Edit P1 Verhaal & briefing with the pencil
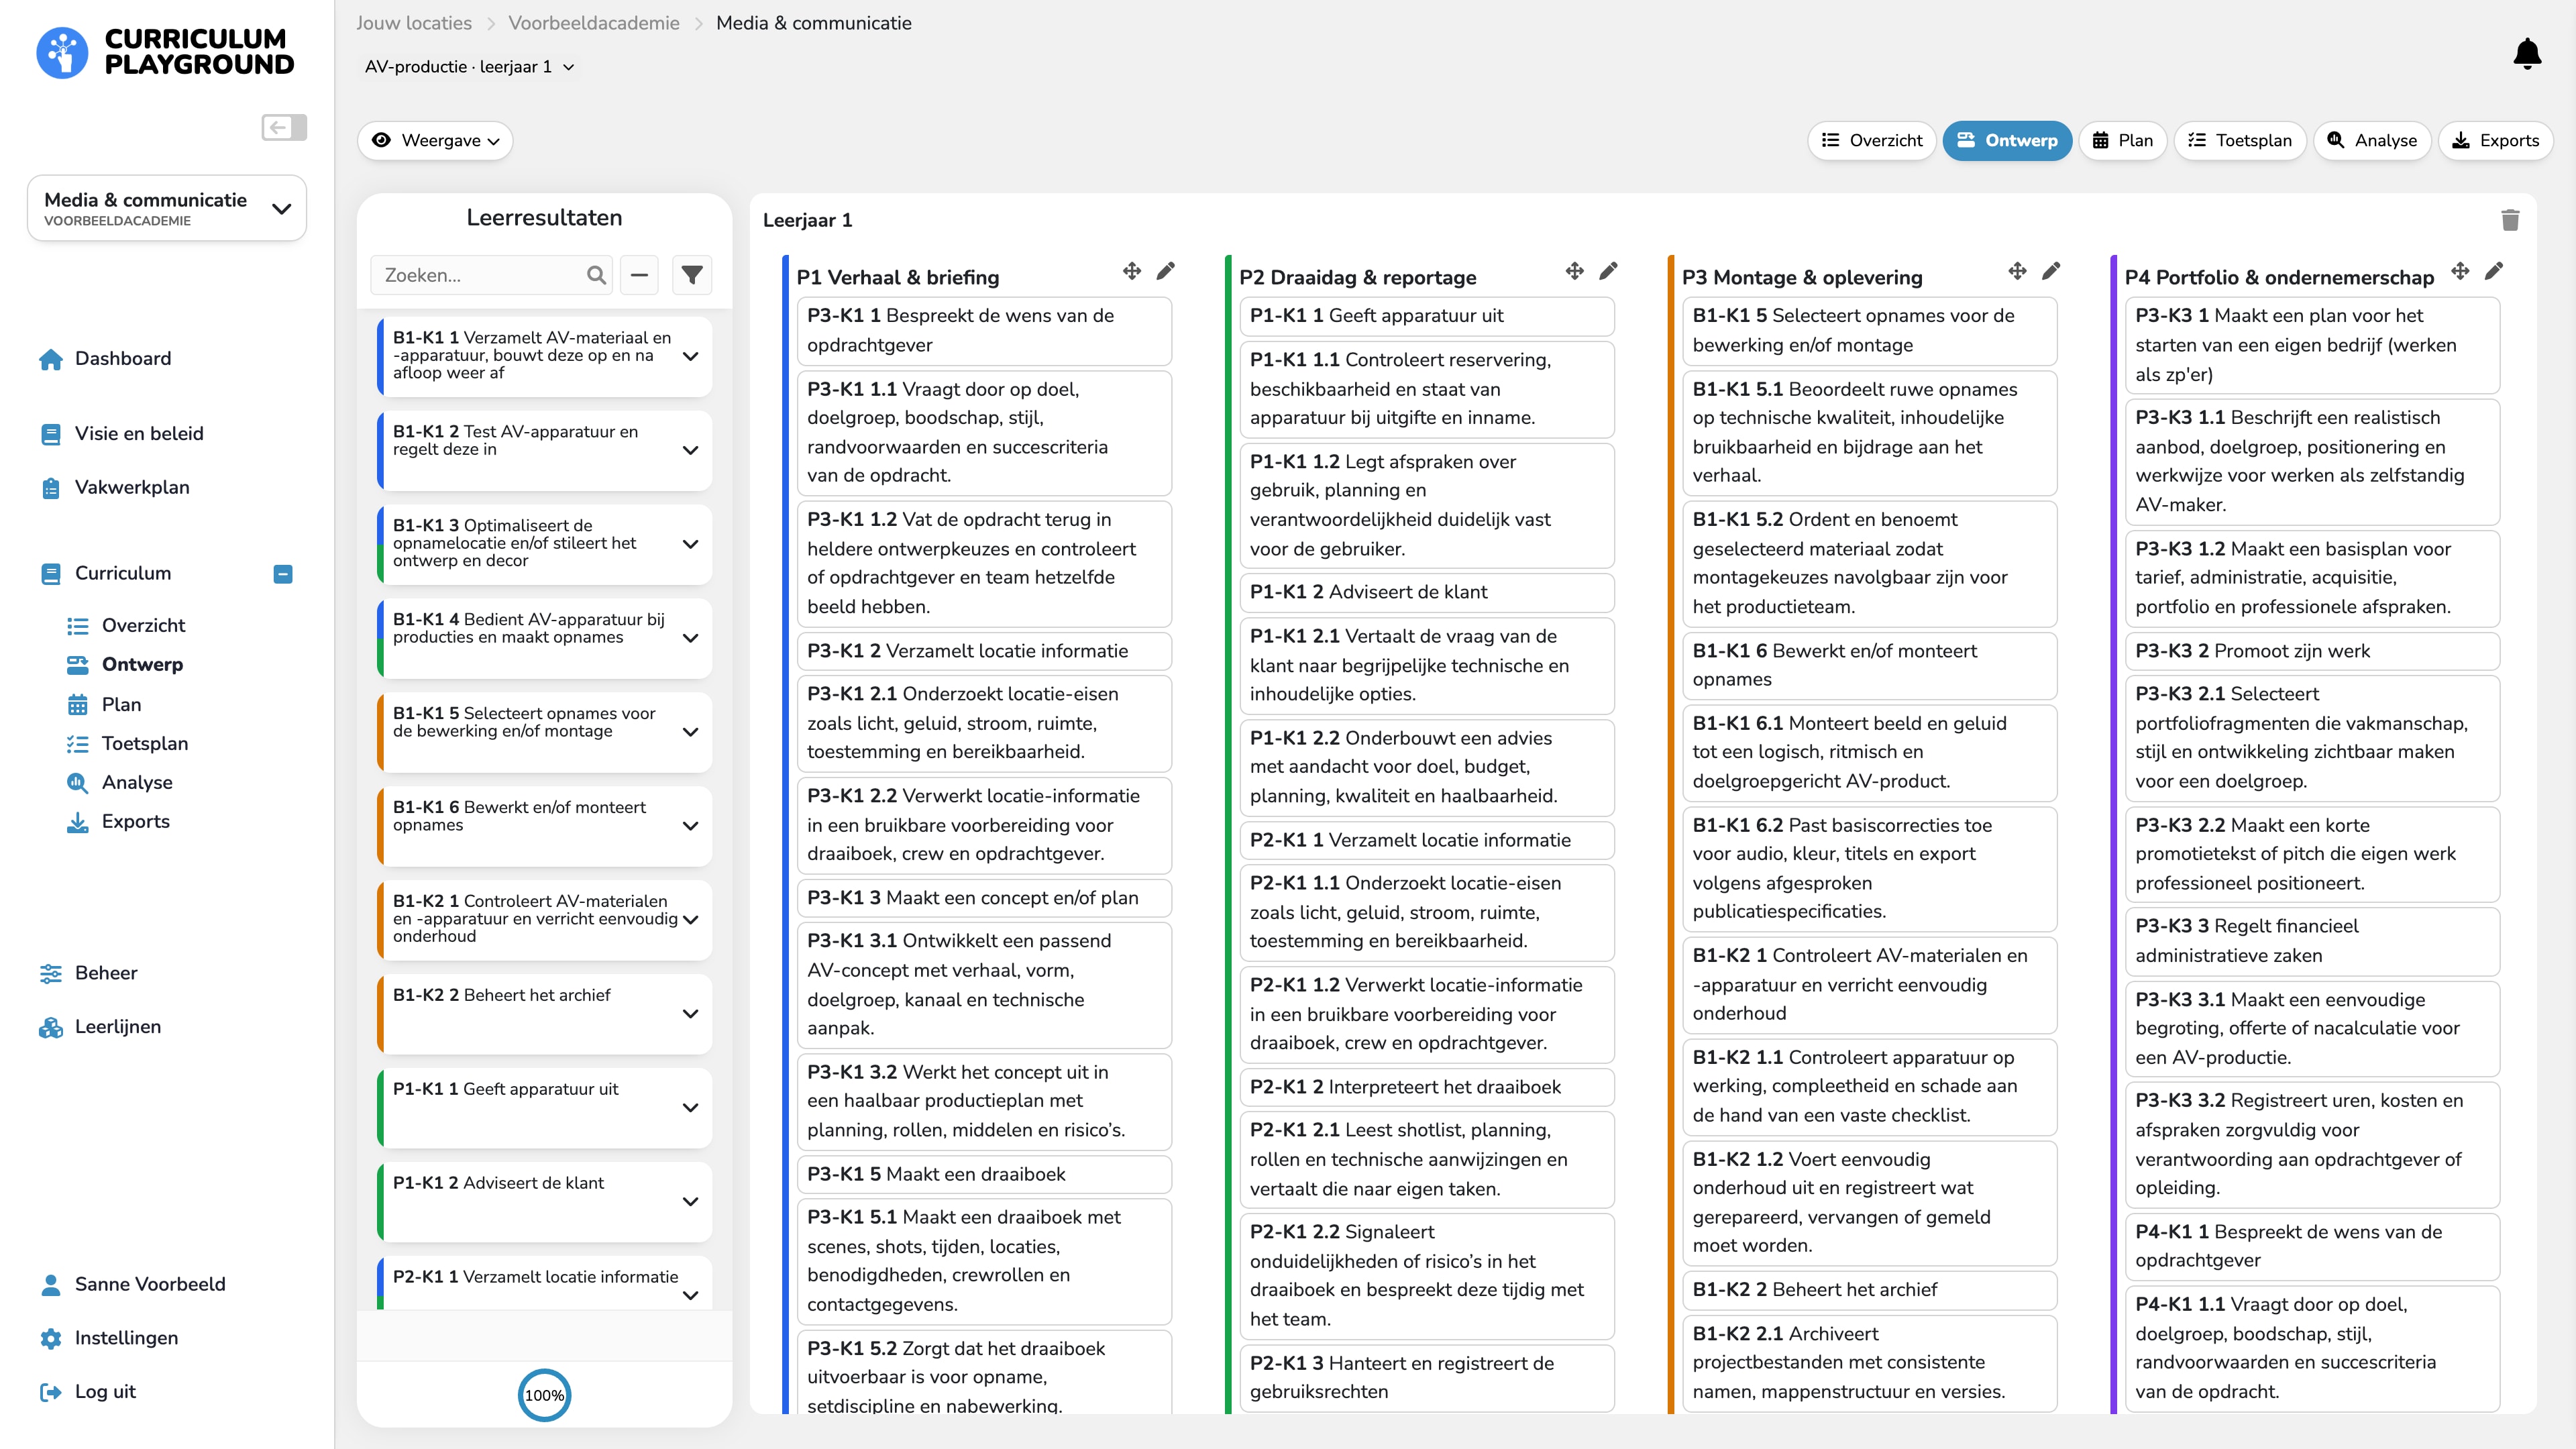2576x1449 pixels. tap(1166, 271)
